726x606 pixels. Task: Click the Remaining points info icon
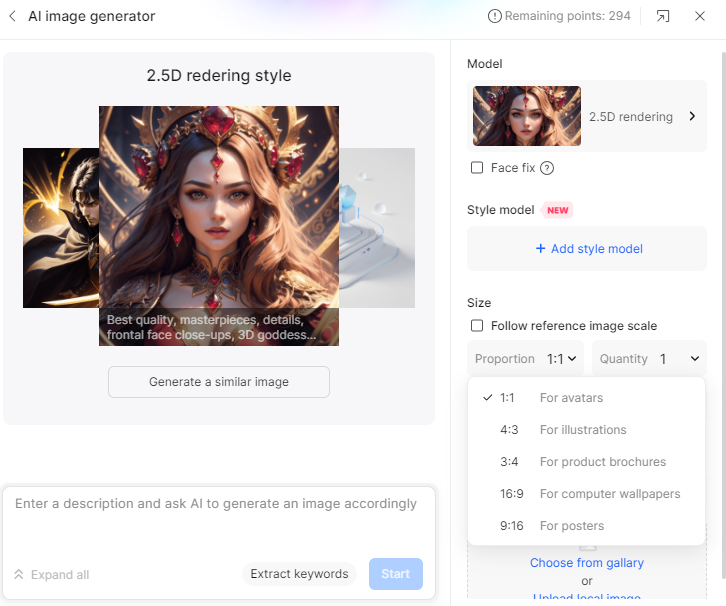[x=494, y=16]
